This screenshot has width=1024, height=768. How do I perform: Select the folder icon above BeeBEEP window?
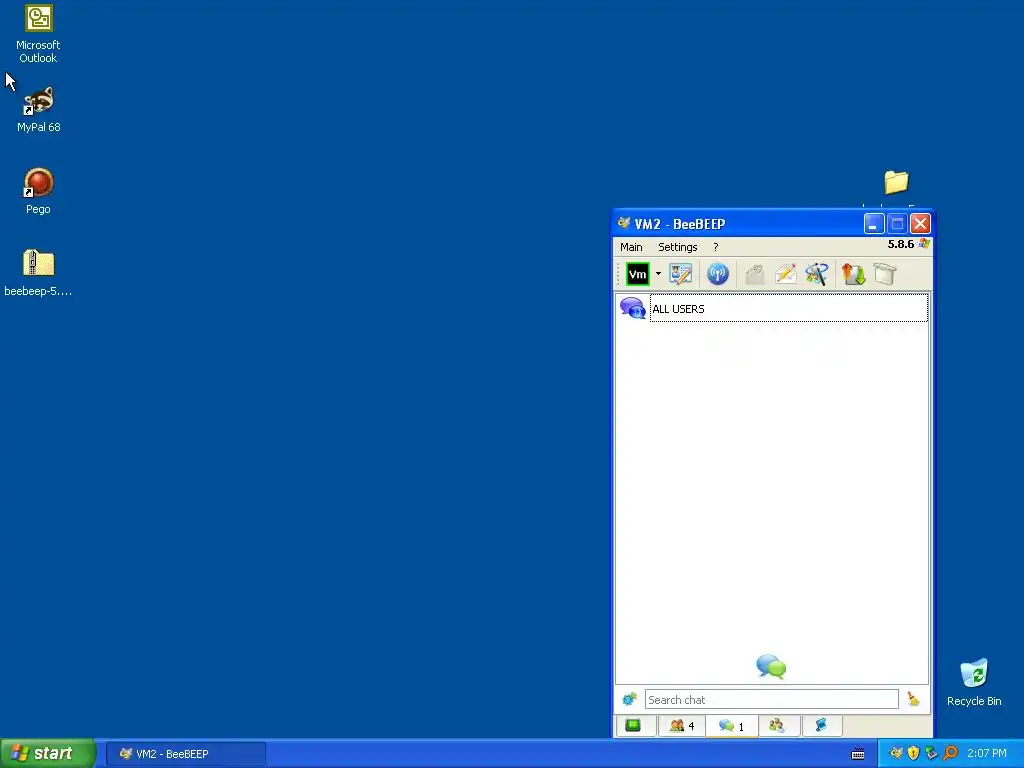[x=896, y=182]
